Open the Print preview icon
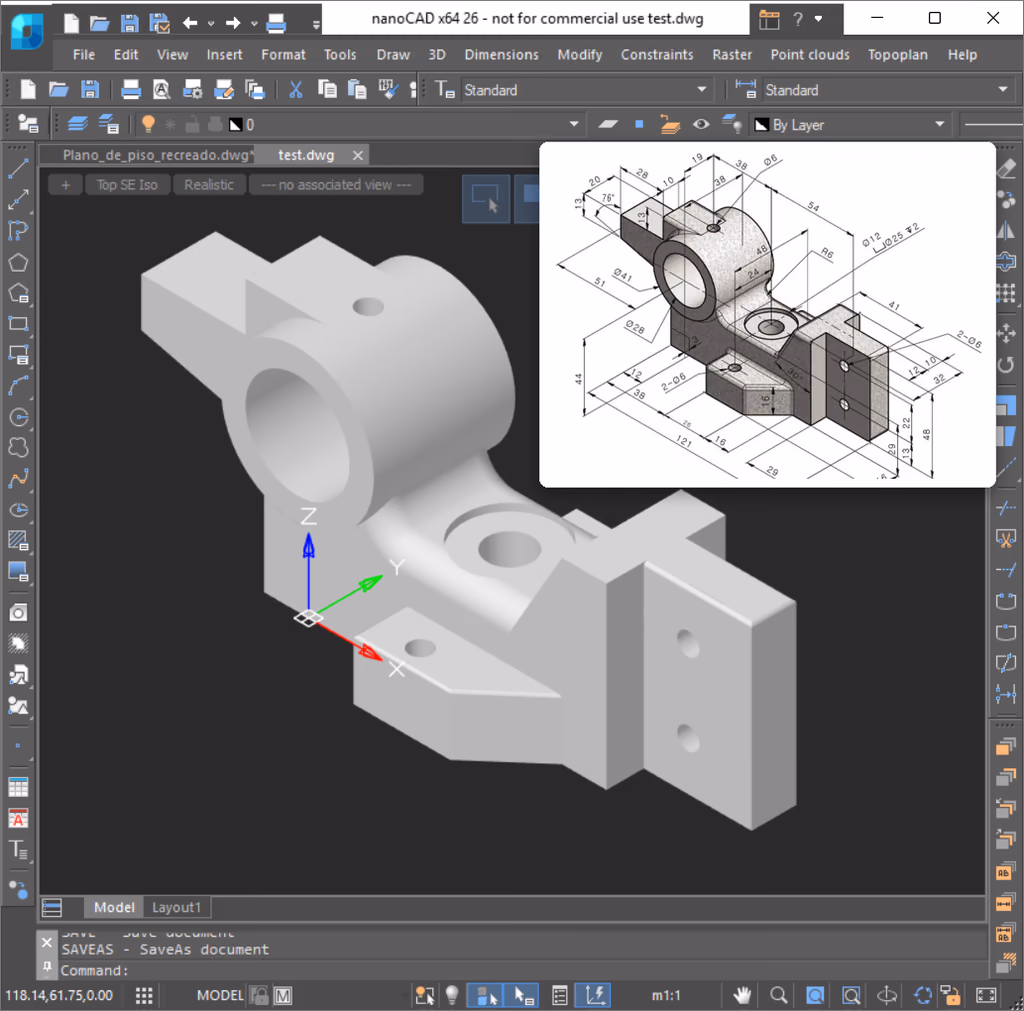This screenshot has height=1011, width=1024. [161, 89]
